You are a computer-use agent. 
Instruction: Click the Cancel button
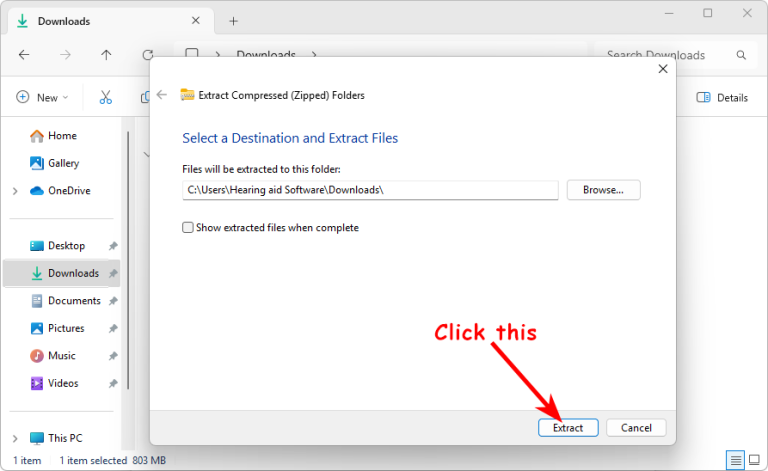point(636,427)
